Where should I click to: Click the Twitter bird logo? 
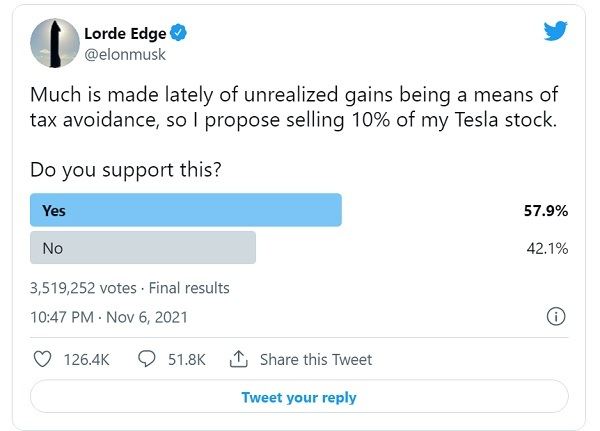(555, 31)
